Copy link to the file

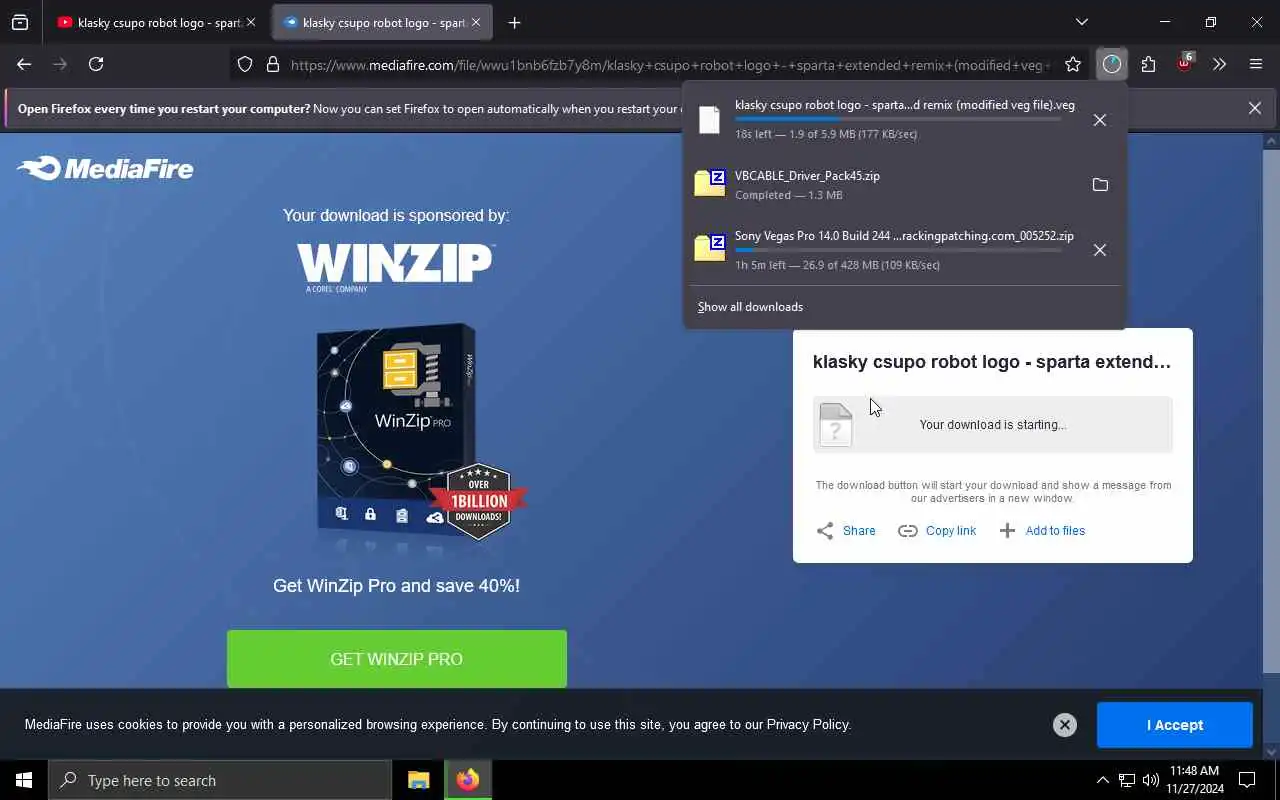tap(937, 531)
